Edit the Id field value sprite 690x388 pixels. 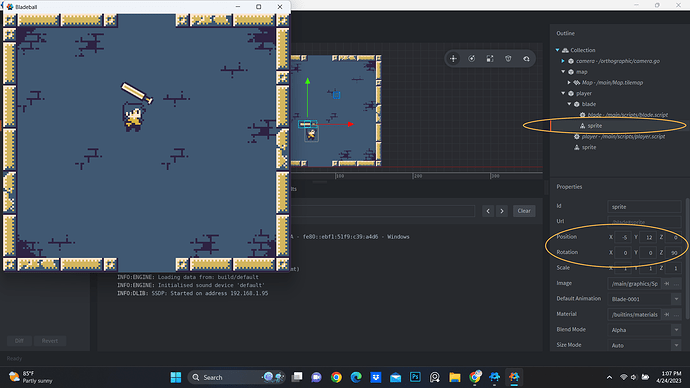pos(644,207)
